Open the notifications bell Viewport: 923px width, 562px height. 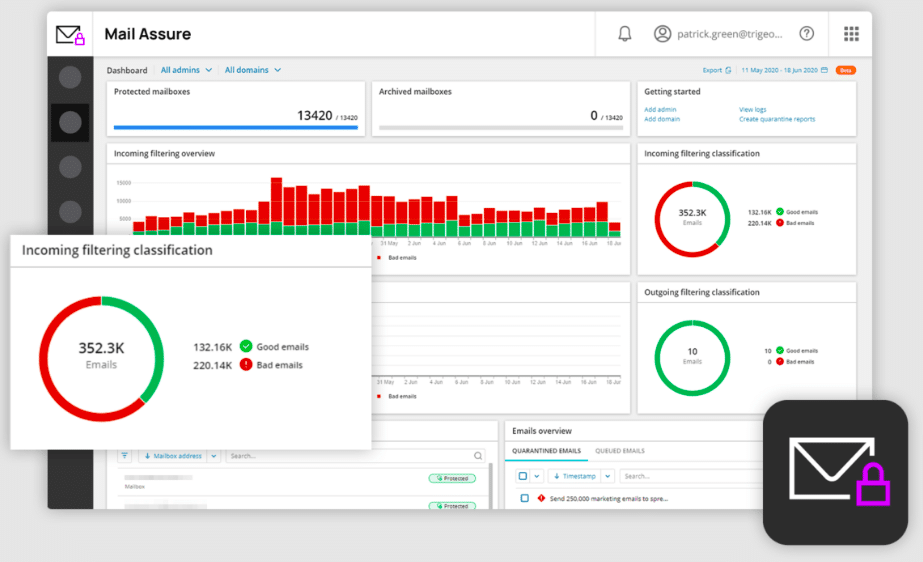(625, 34)
